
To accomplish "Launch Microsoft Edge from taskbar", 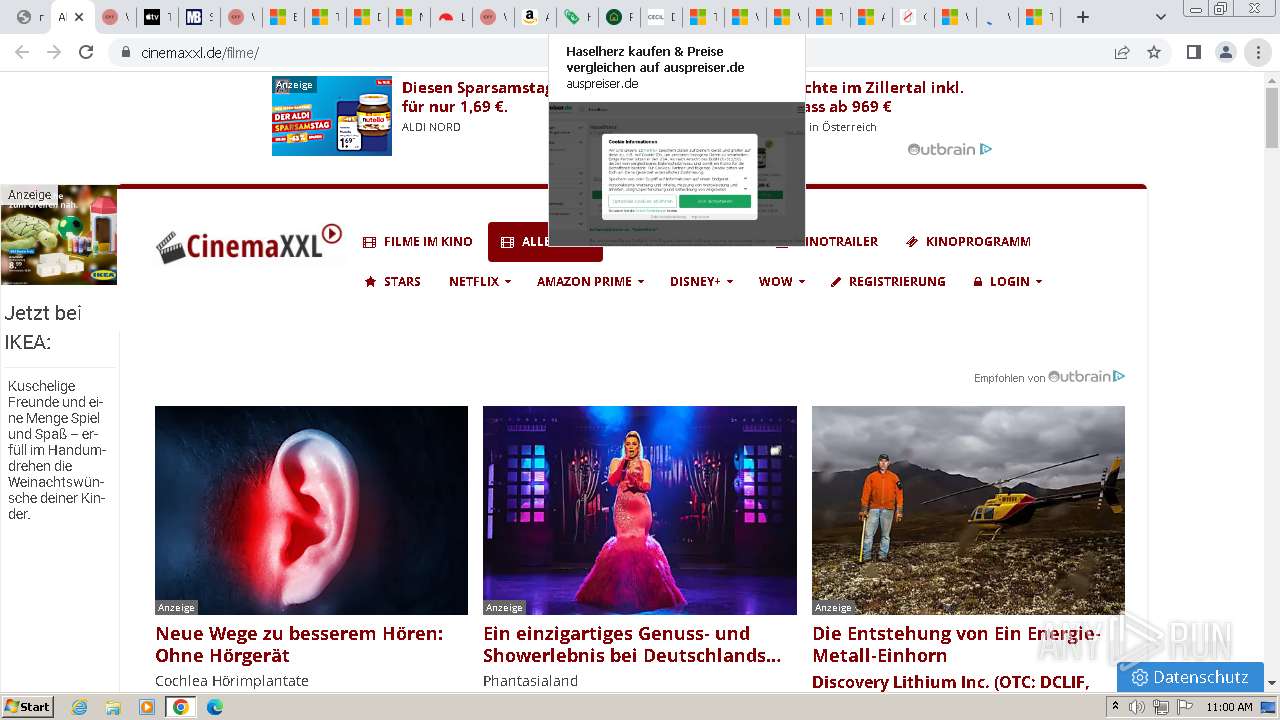I will click(x=215, y=707).
